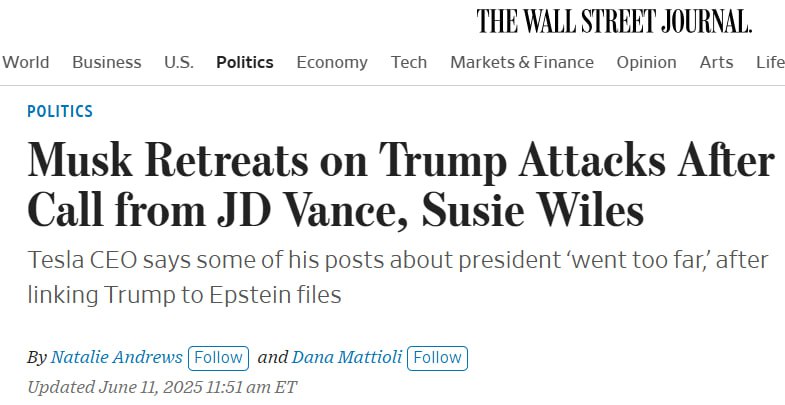Select the U.S. section in navigation
Screen dimensions: 785x405
179,62
